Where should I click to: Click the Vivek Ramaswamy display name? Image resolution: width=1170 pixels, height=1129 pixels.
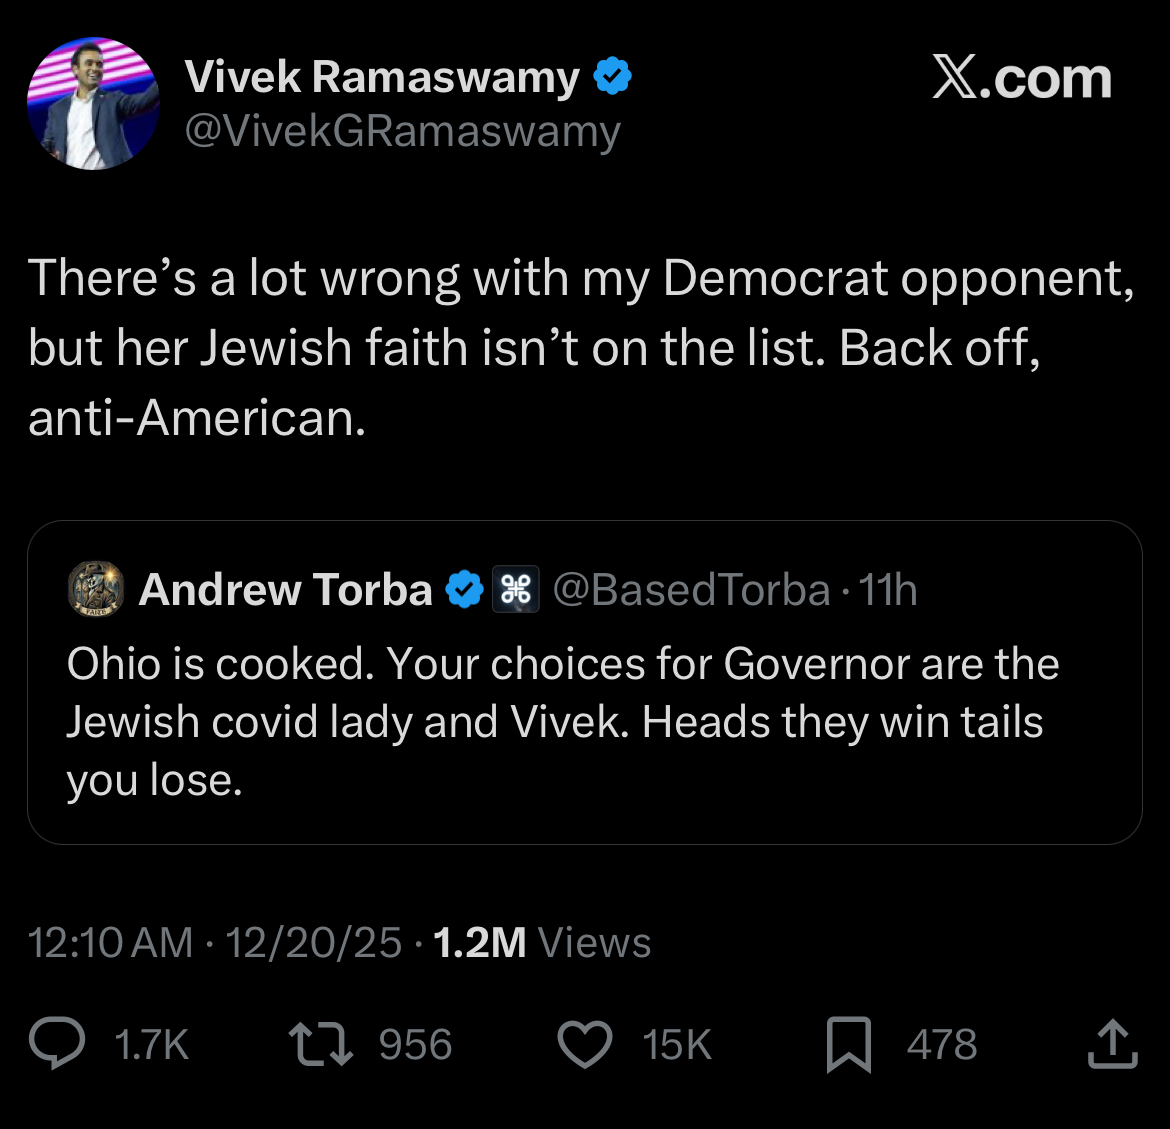point(382,77)
